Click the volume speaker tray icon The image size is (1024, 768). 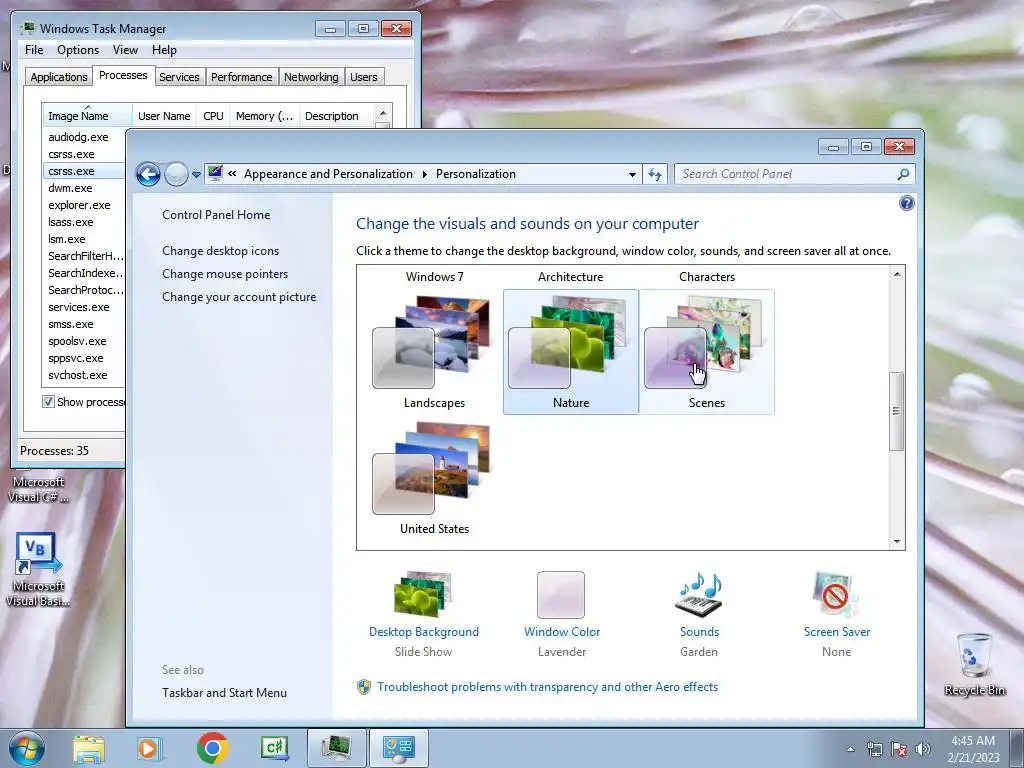[x=923, y=749]
